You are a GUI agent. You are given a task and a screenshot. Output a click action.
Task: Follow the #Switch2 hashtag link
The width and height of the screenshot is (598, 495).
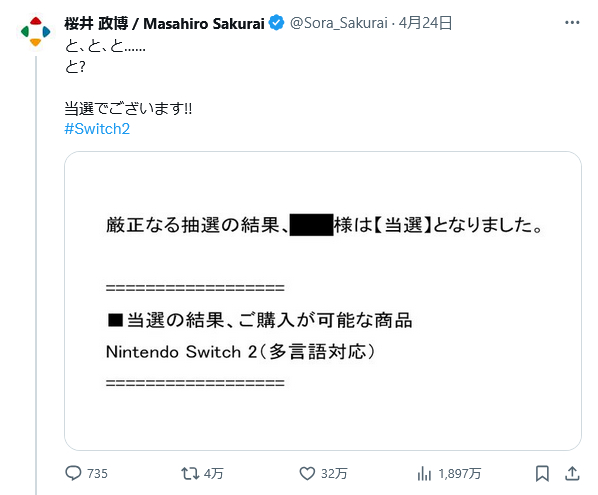pyautogui.click(x=97, y=129)
